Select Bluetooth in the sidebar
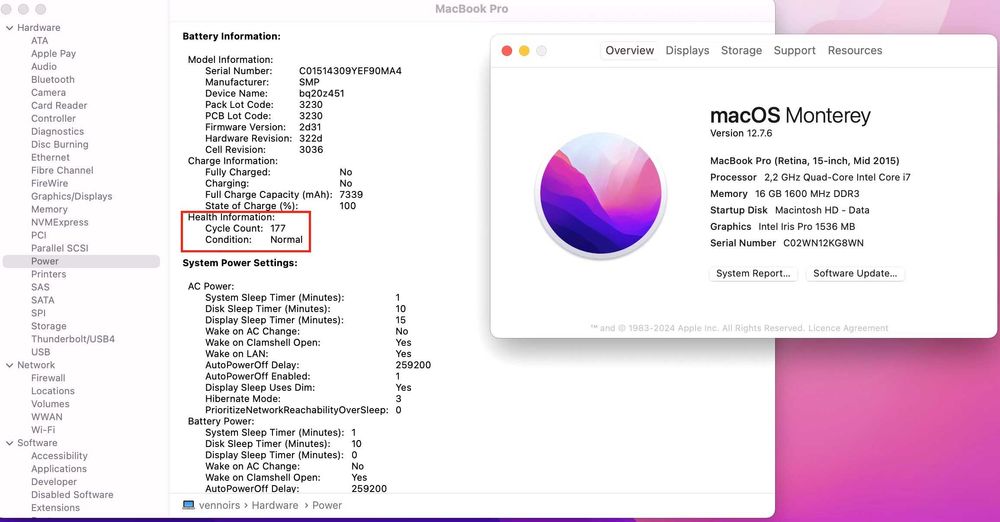The height and width of the screenshot is (522, 1000). (53, 80)
